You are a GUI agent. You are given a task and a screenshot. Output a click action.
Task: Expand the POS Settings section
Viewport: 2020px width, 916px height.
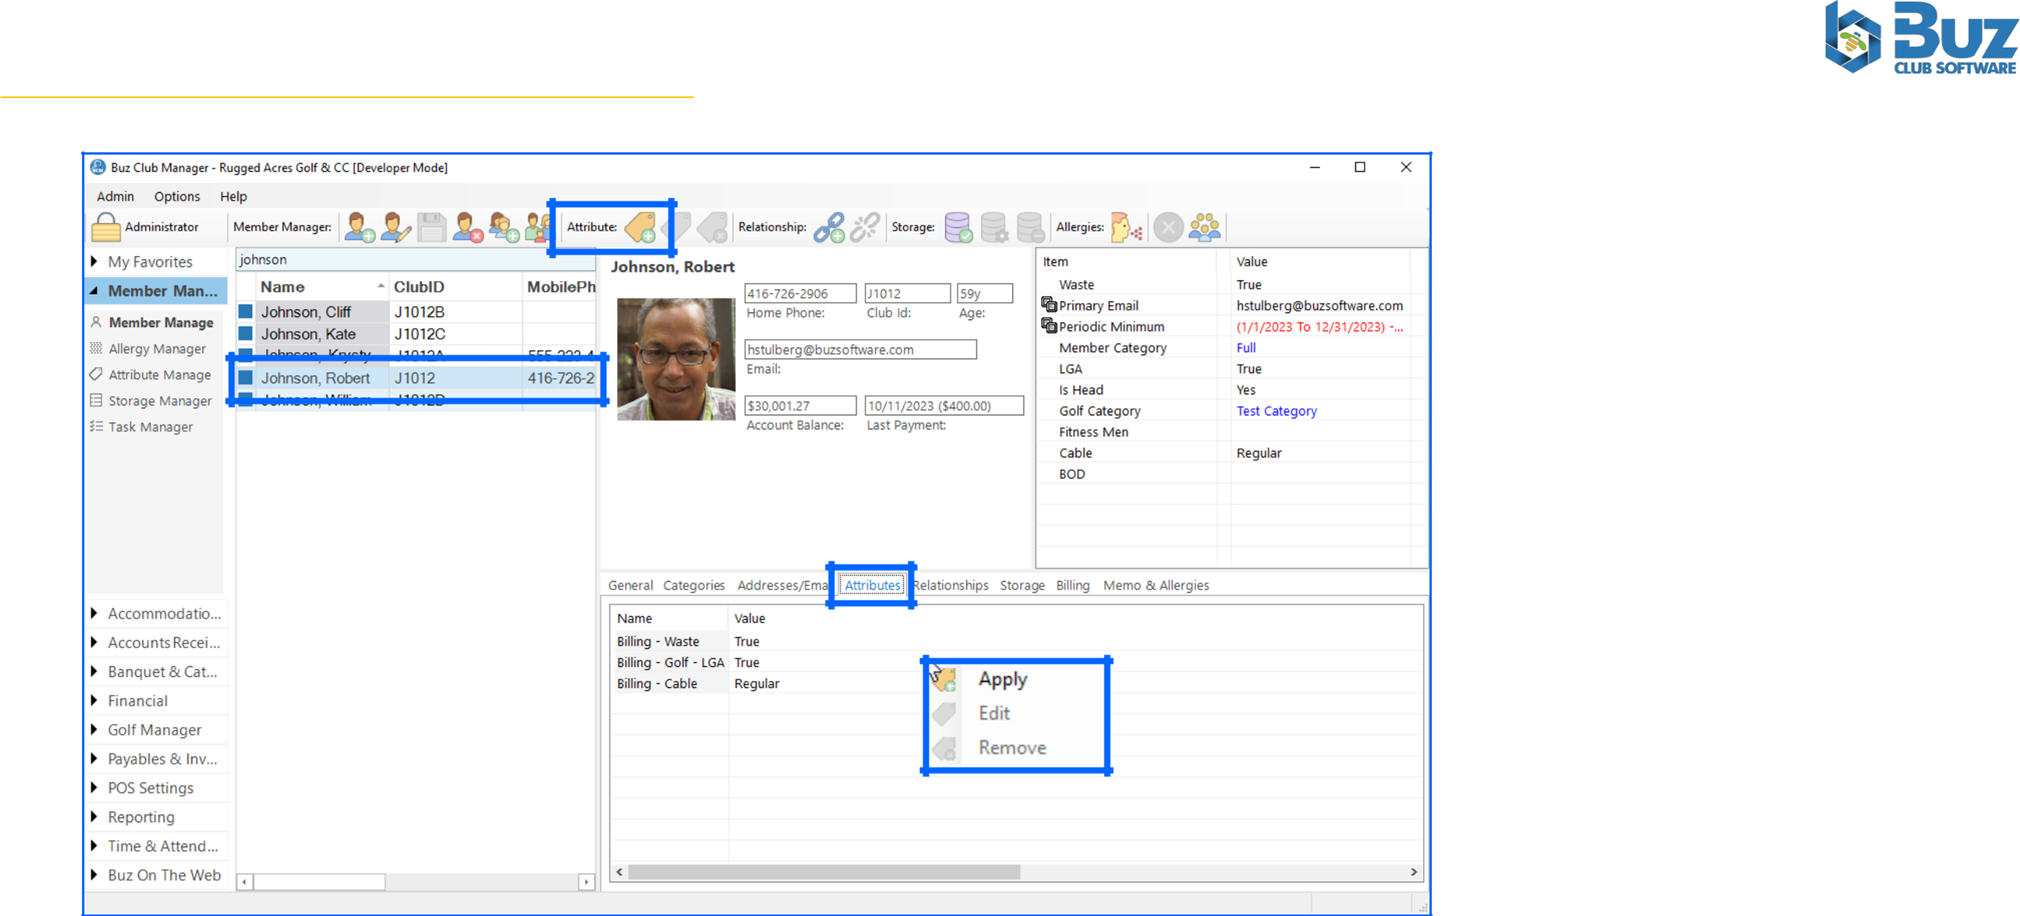pyautogui.click(x=95, y=788)
